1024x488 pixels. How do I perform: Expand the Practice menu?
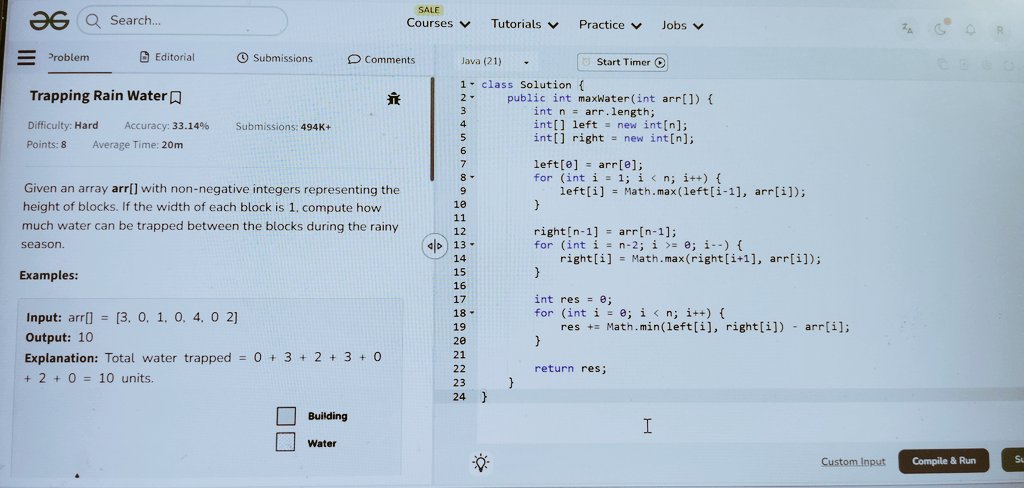(610, 25)
